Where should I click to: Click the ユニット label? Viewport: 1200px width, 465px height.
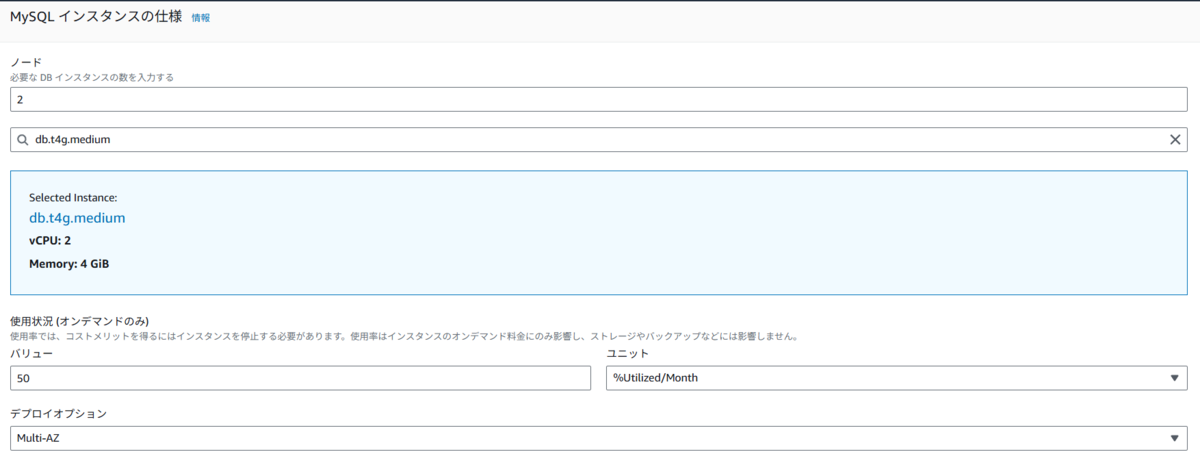click(628, 354)
